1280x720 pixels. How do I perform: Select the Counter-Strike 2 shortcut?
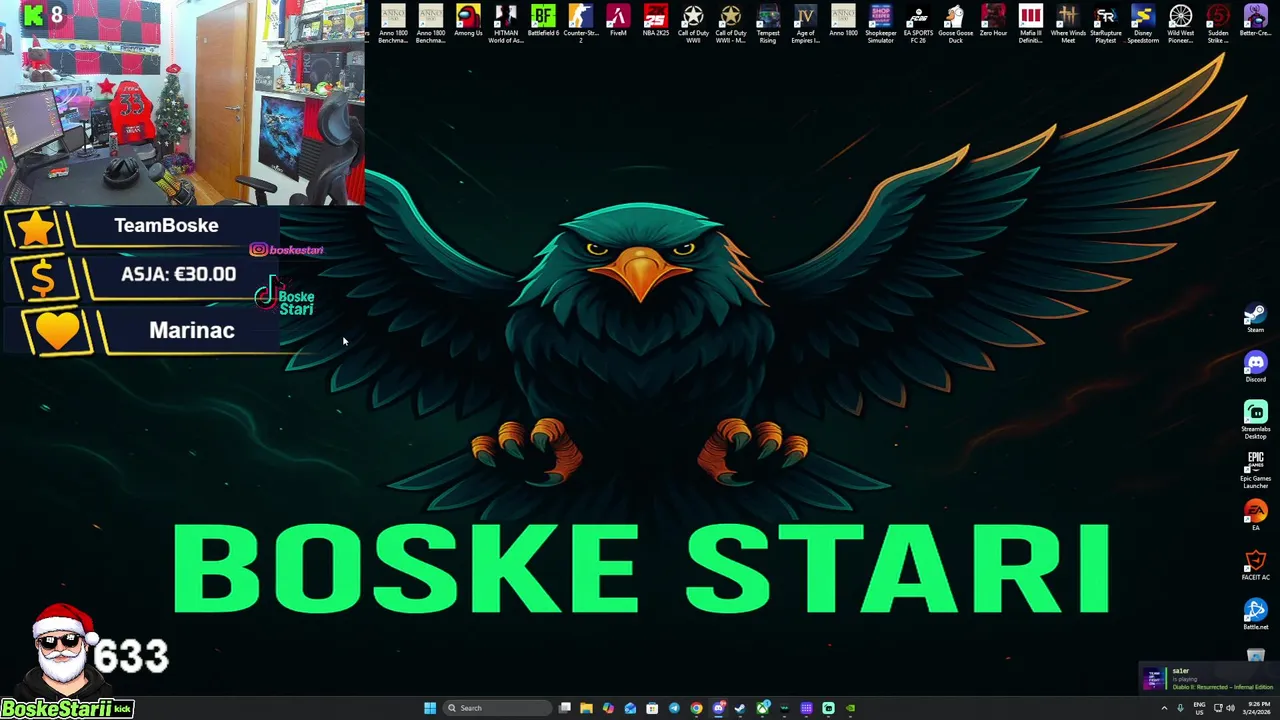[580, 24]
